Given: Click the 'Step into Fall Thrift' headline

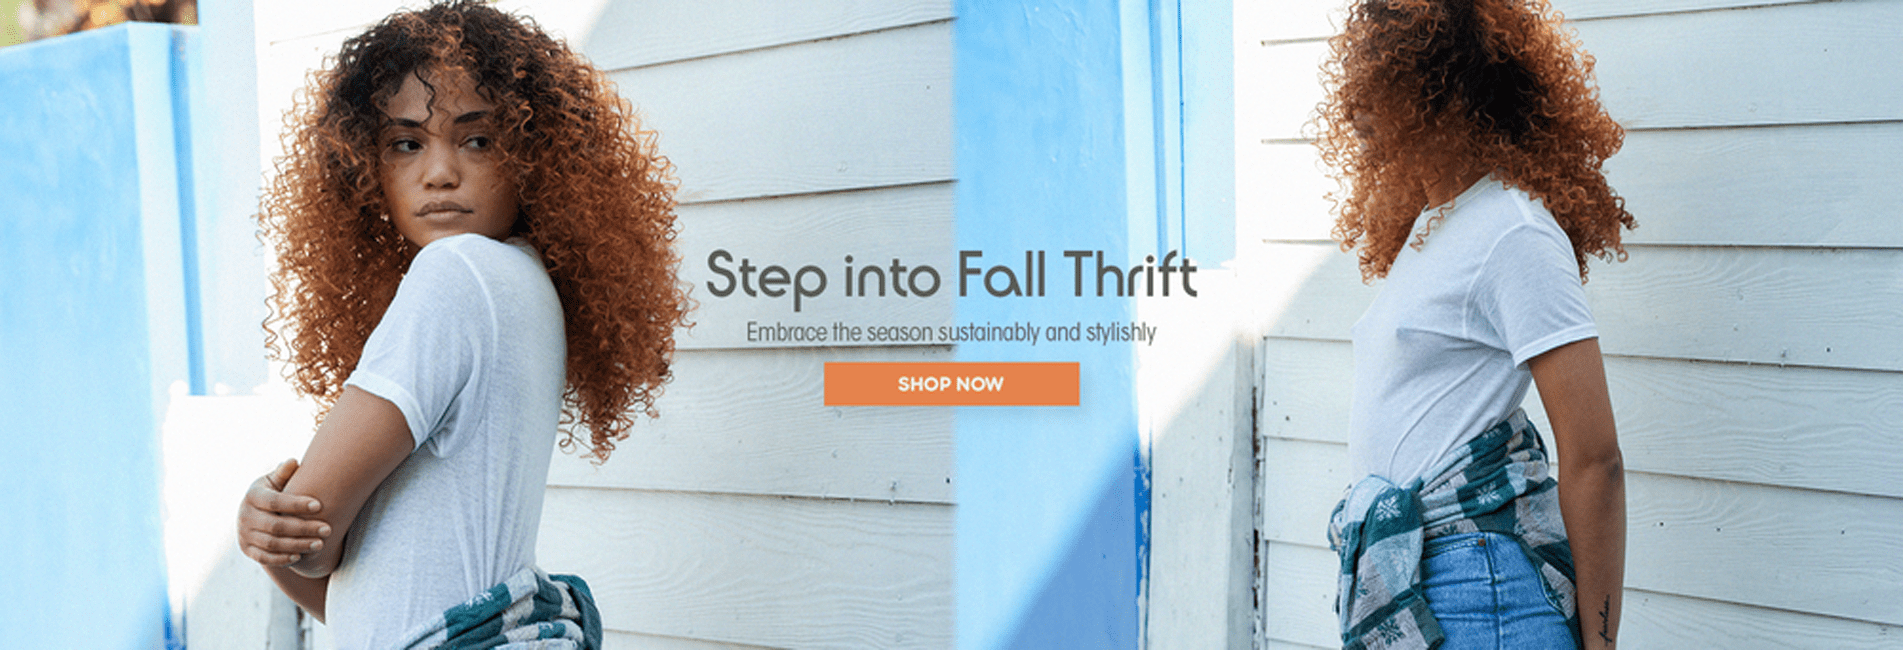Looking at the screenshot, I should 951,276.
